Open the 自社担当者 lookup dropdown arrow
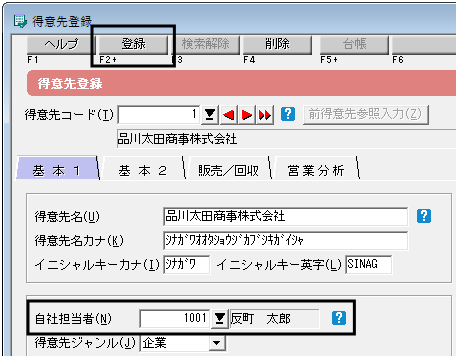The width and height of the screenshot is (456, 364). point(220,319)
